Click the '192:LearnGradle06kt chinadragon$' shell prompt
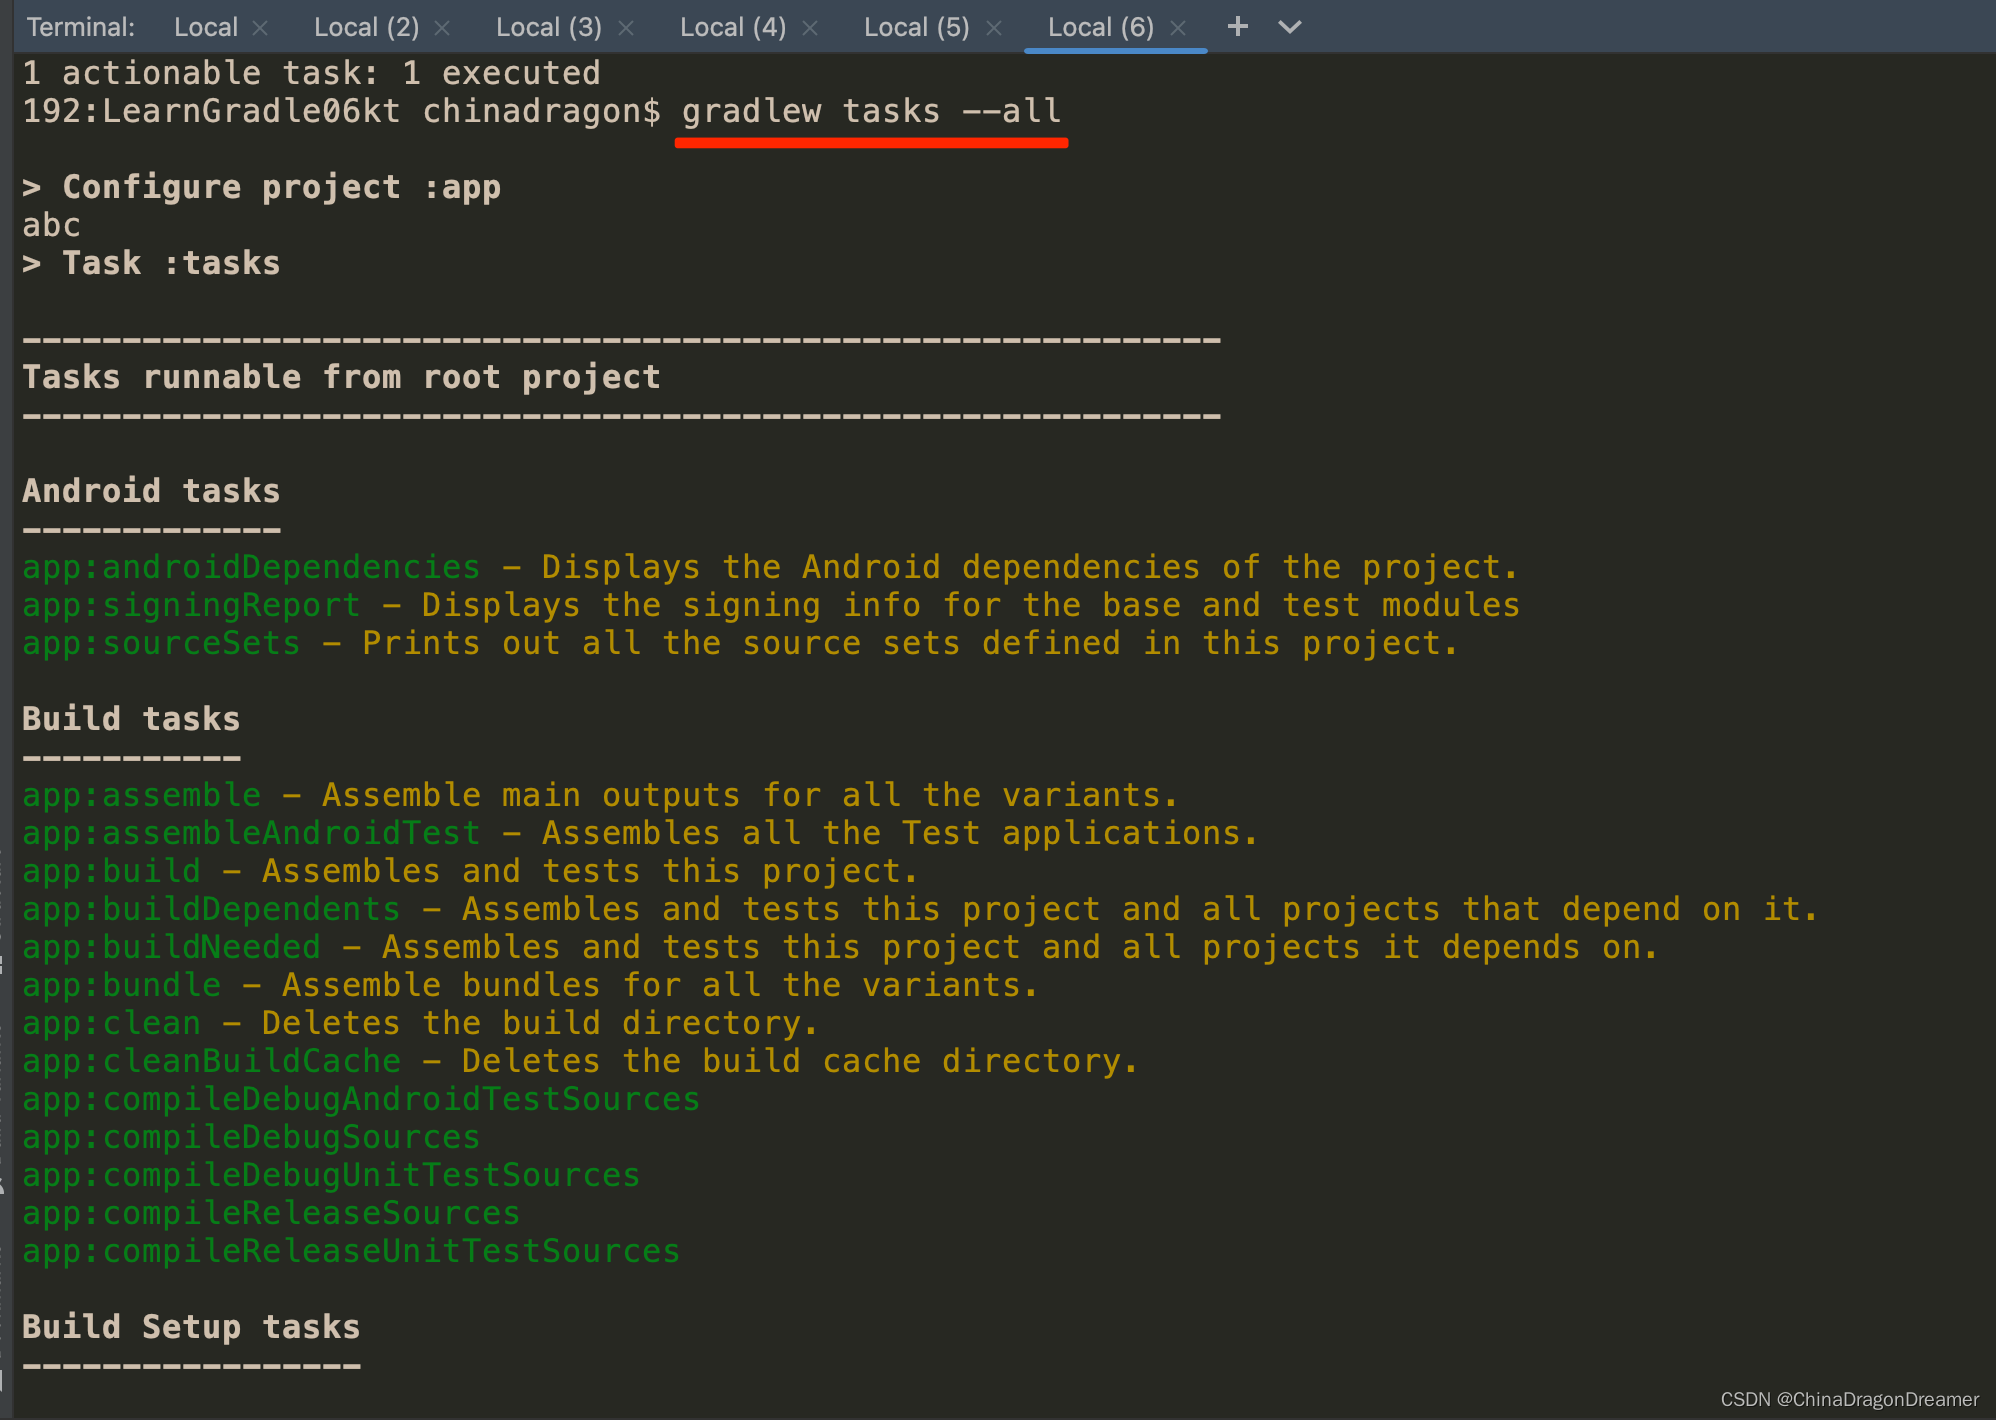Viewport: 1996px width, 1420px height. 341,111
